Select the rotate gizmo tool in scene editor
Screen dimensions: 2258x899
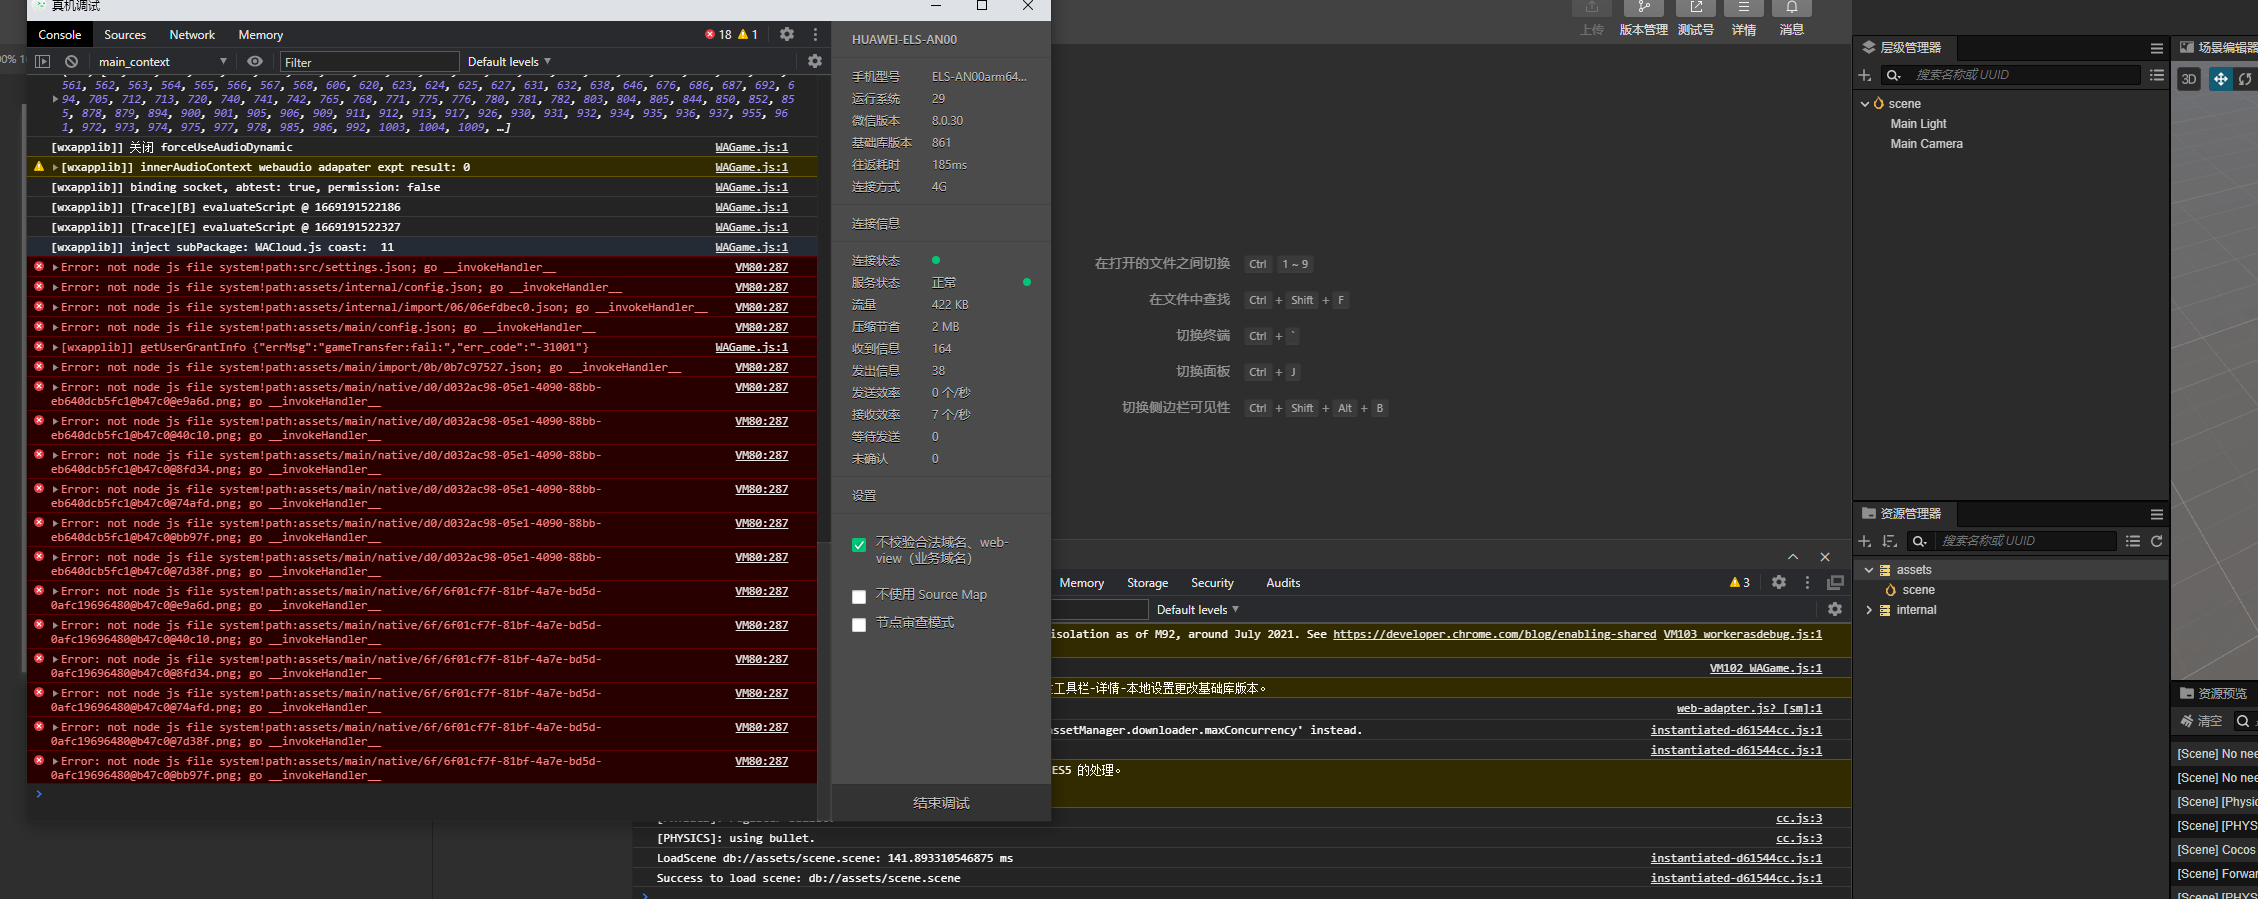(x=2246, y=79)
